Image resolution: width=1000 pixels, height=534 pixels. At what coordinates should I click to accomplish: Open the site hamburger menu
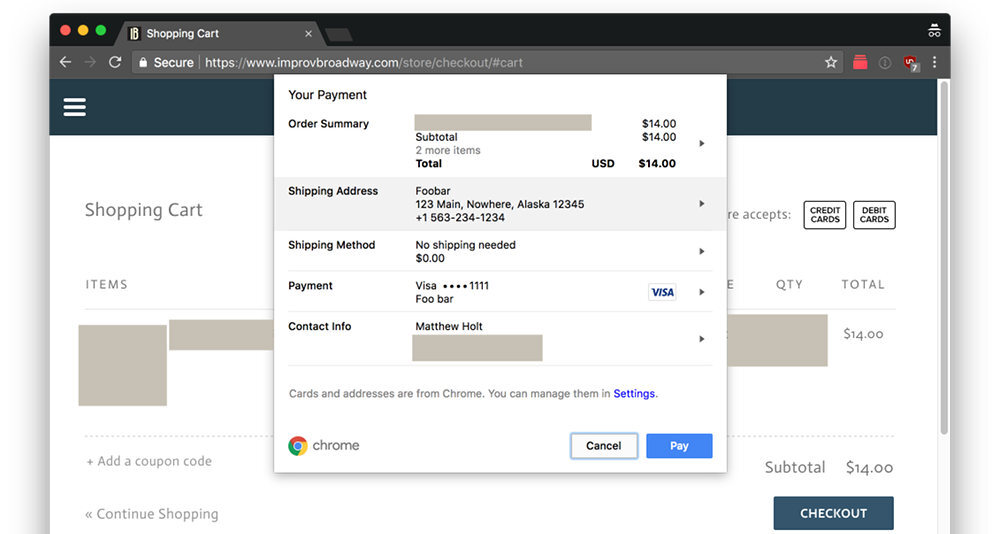pyautogui.click(x=75, y=107)
